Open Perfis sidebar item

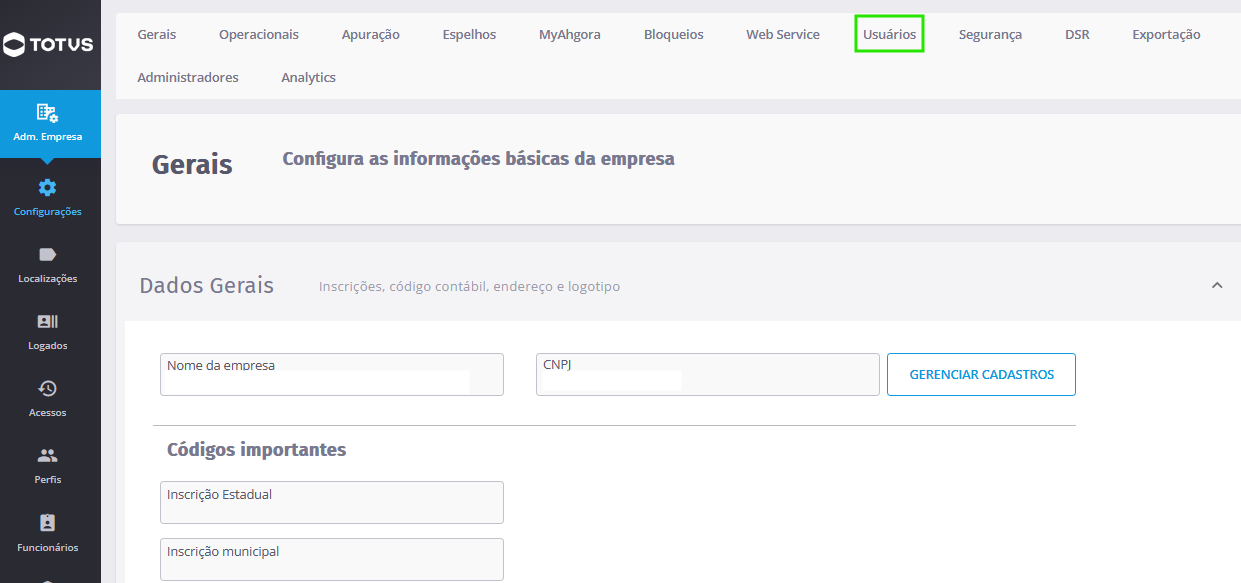coord(48,465)
